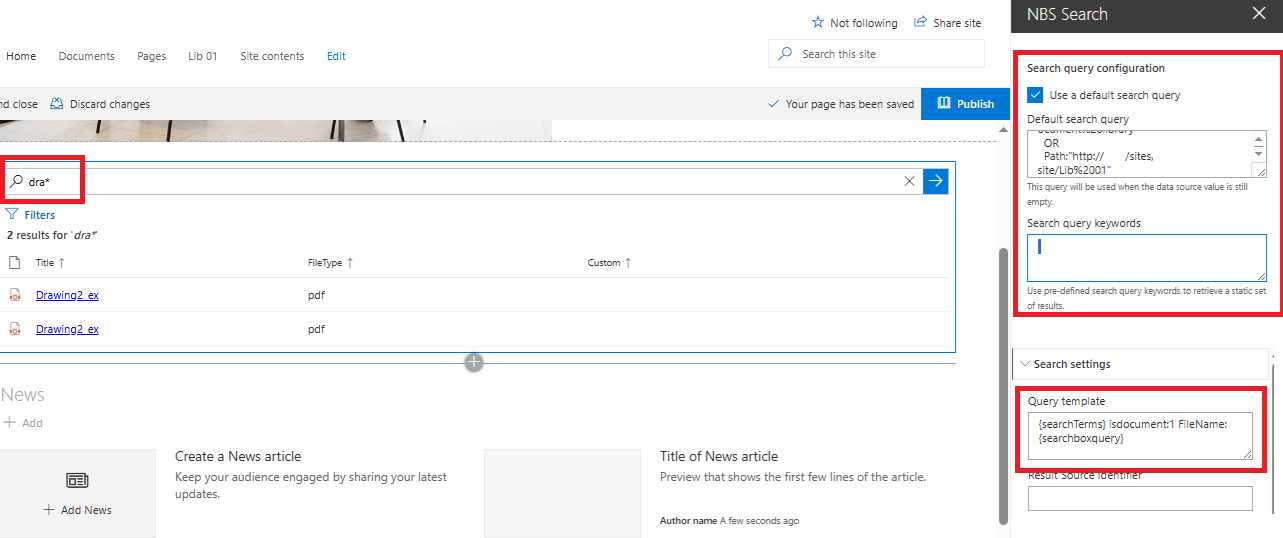Click the Search query keywords text area
The image size is (1283, 538).
click(x=1147, y=257)
